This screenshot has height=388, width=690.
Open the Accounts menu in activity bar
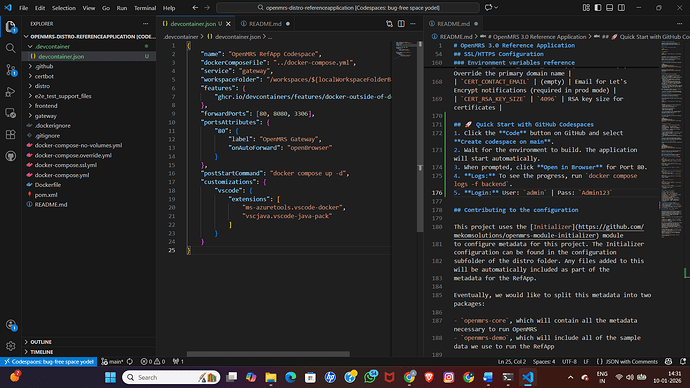click(x=11, y=325)
